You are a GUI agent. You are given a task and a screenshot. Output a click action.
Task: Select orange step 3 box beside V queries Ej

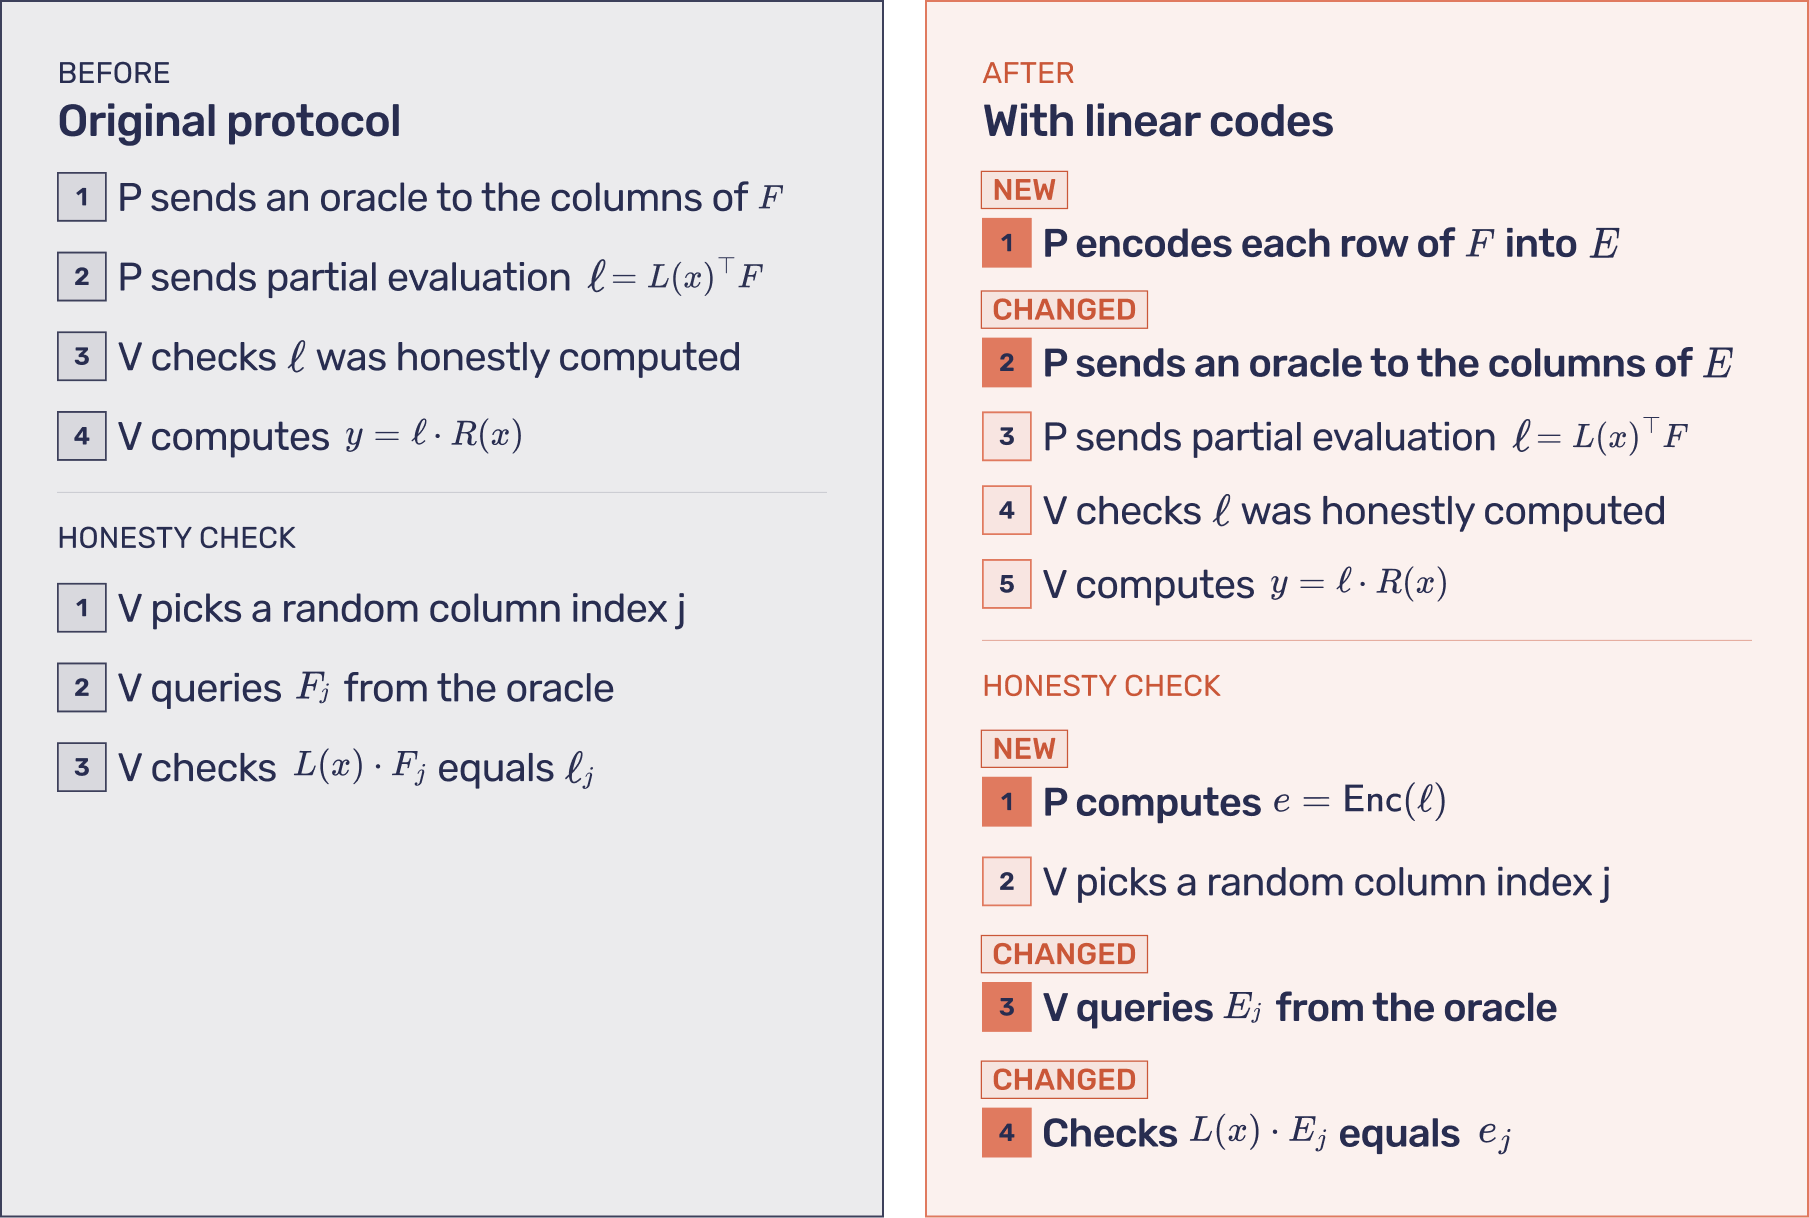[x=1007, y=1007]
